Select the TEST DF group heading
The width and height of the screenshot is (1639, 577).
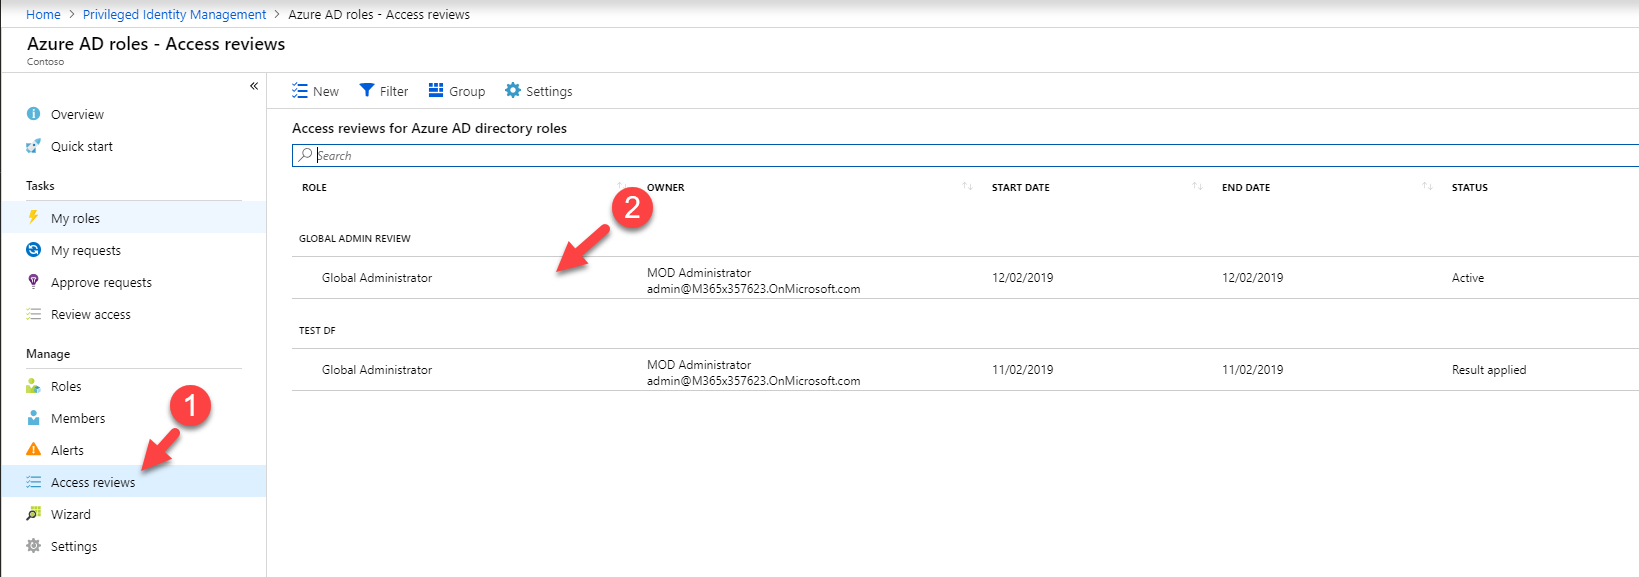[317, 330]
